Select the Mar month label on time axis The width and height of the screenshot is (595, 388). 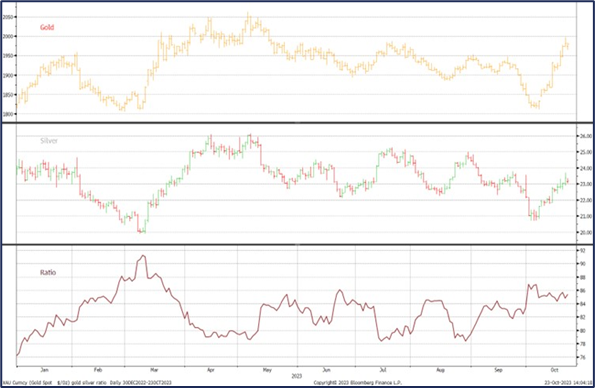(154, 370)
